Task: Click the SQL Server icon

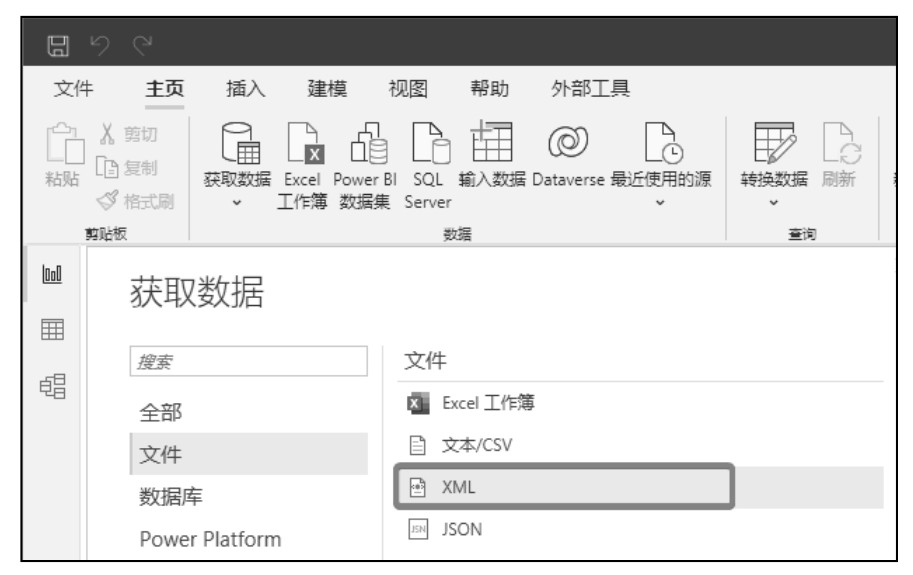Action: point(430,143)
